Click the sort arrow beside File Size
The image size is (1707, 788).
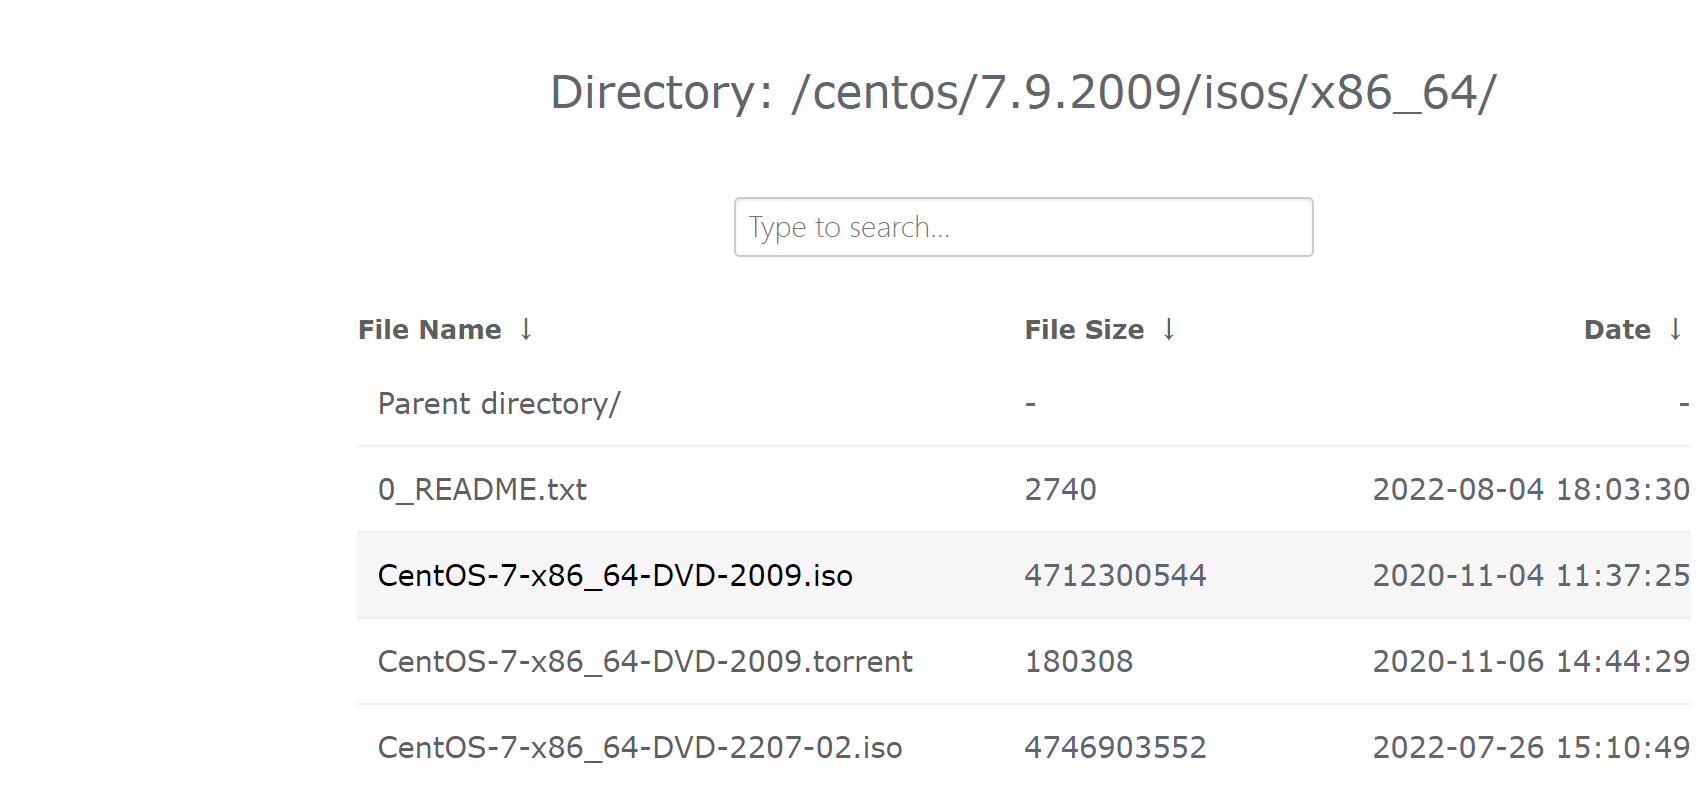click(1168, 329)
